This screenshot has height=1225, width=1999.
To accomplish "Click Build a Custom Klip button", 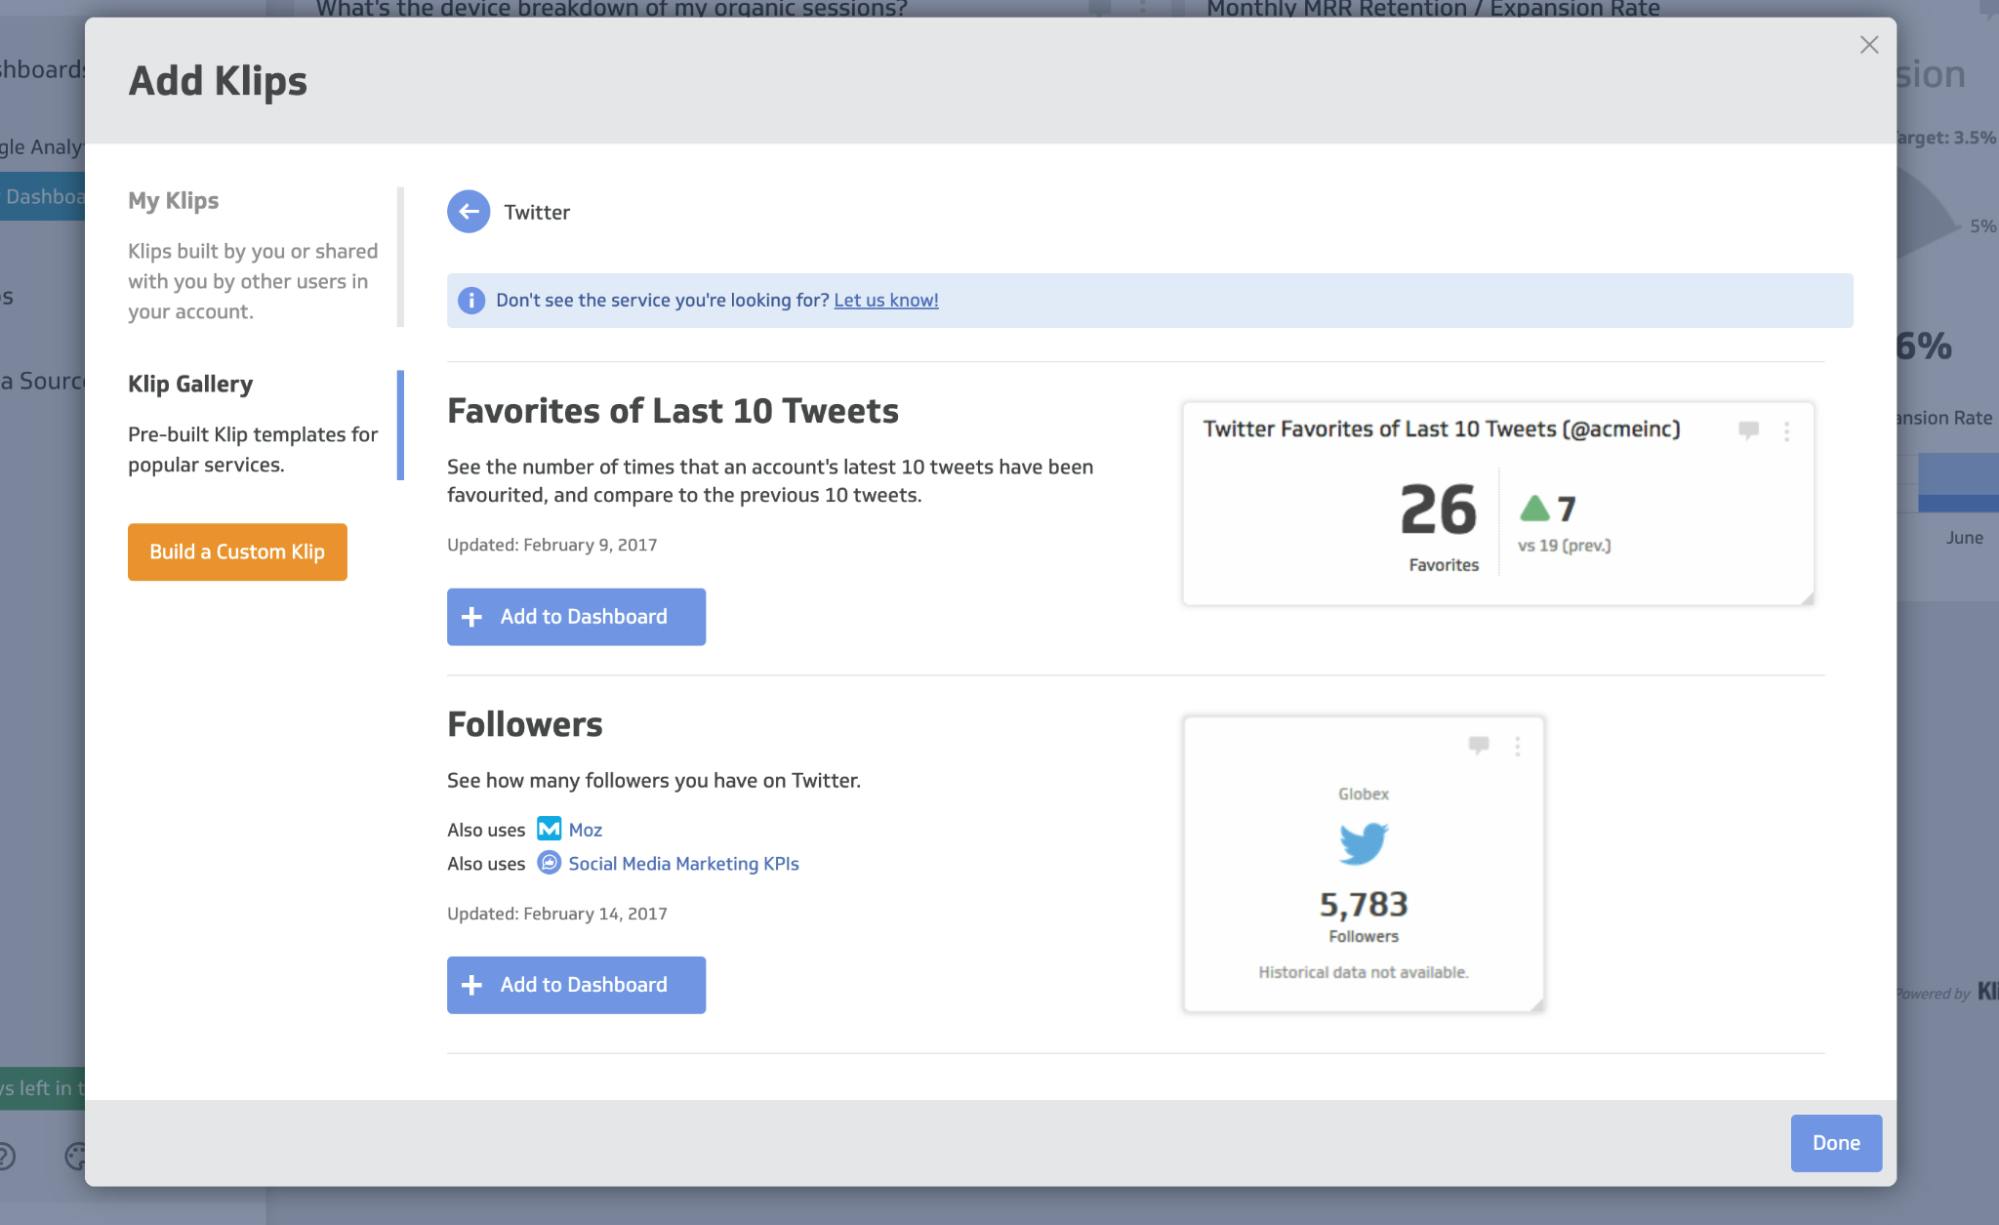I will tap(237, 552).
